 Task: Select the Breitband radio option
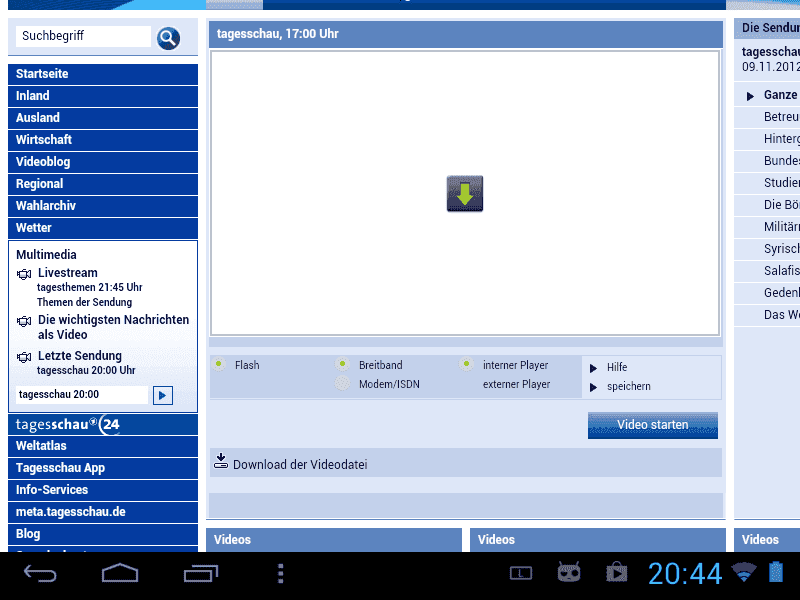pos(342,364)
